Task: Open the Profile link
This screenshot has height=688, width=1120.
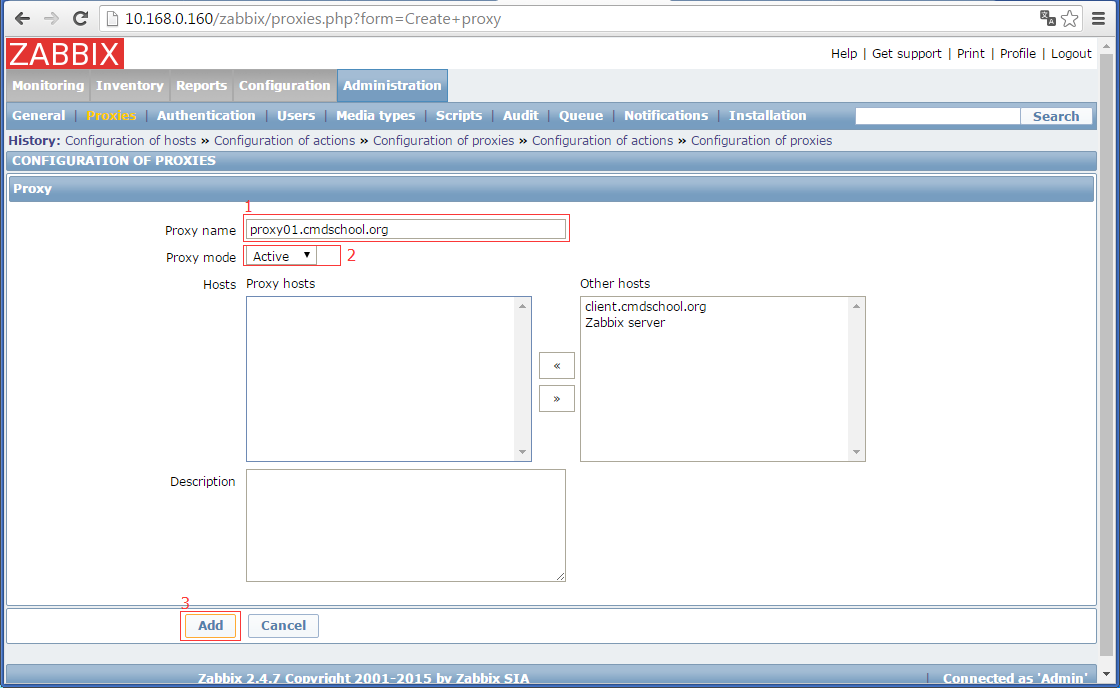Action: click(1018, 54)
